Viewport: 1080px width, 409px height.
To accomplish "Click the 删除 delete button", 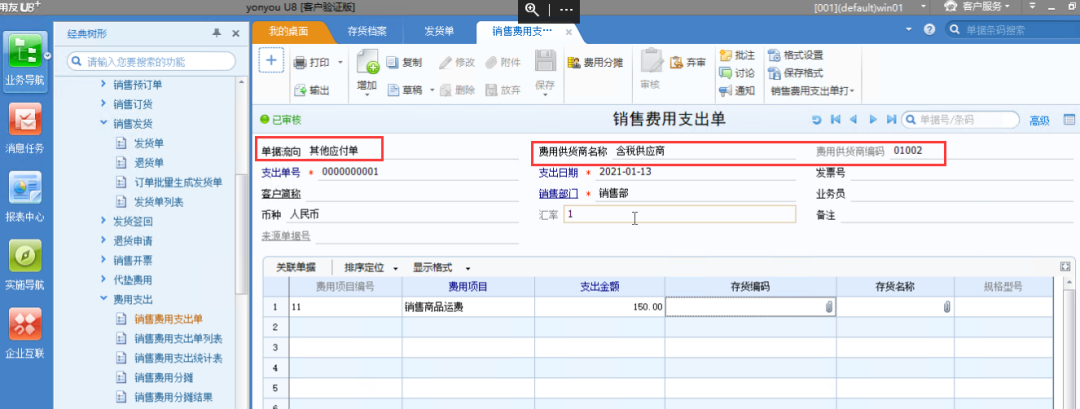I will click(x=457, y=90).
